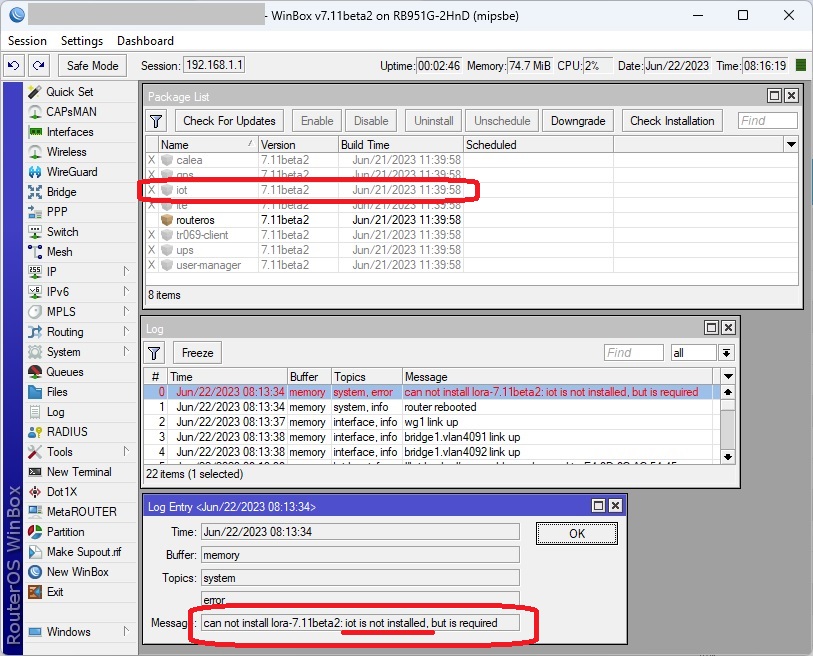Select the 'router rebooted' log entry
813x656 pixels.
431,407
